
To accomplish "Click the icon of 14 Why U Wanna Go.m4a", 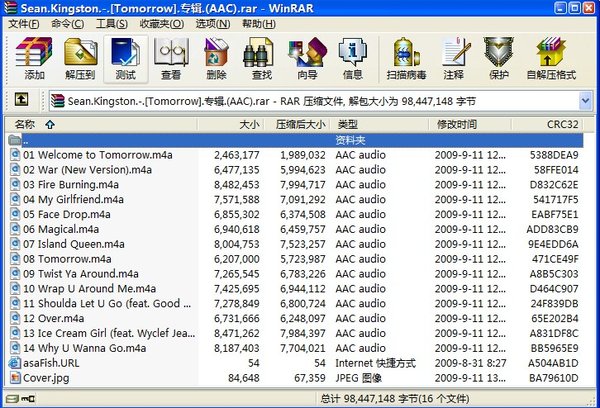I will [15, 348].
